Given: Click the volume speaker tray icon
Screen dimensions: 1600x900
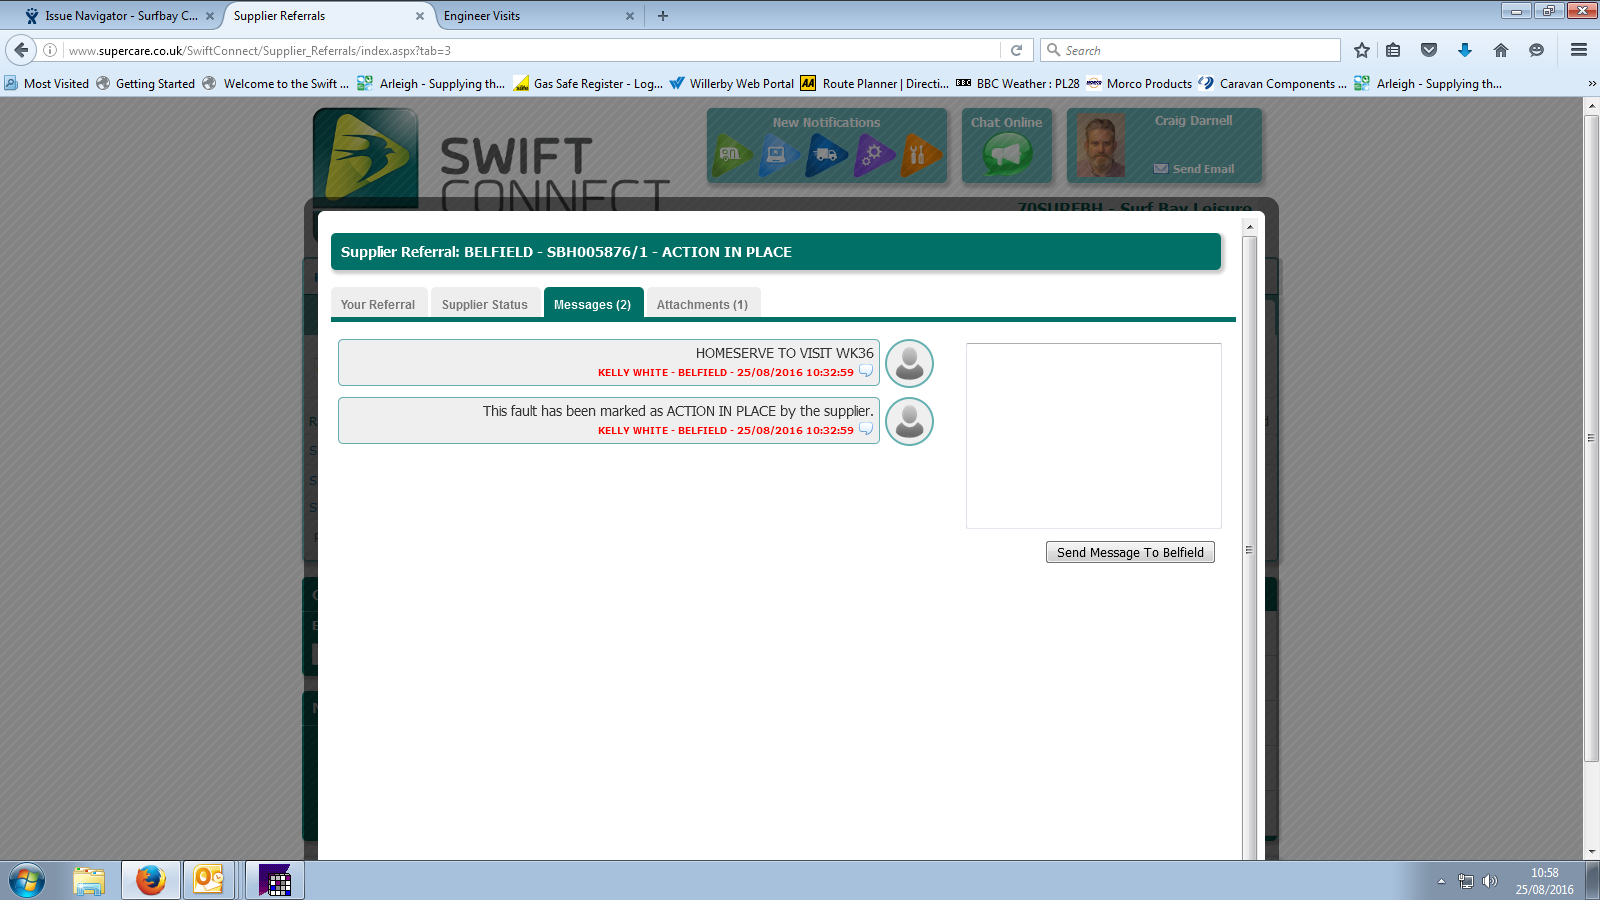Looking at the screenshot, I should 1490,881.
